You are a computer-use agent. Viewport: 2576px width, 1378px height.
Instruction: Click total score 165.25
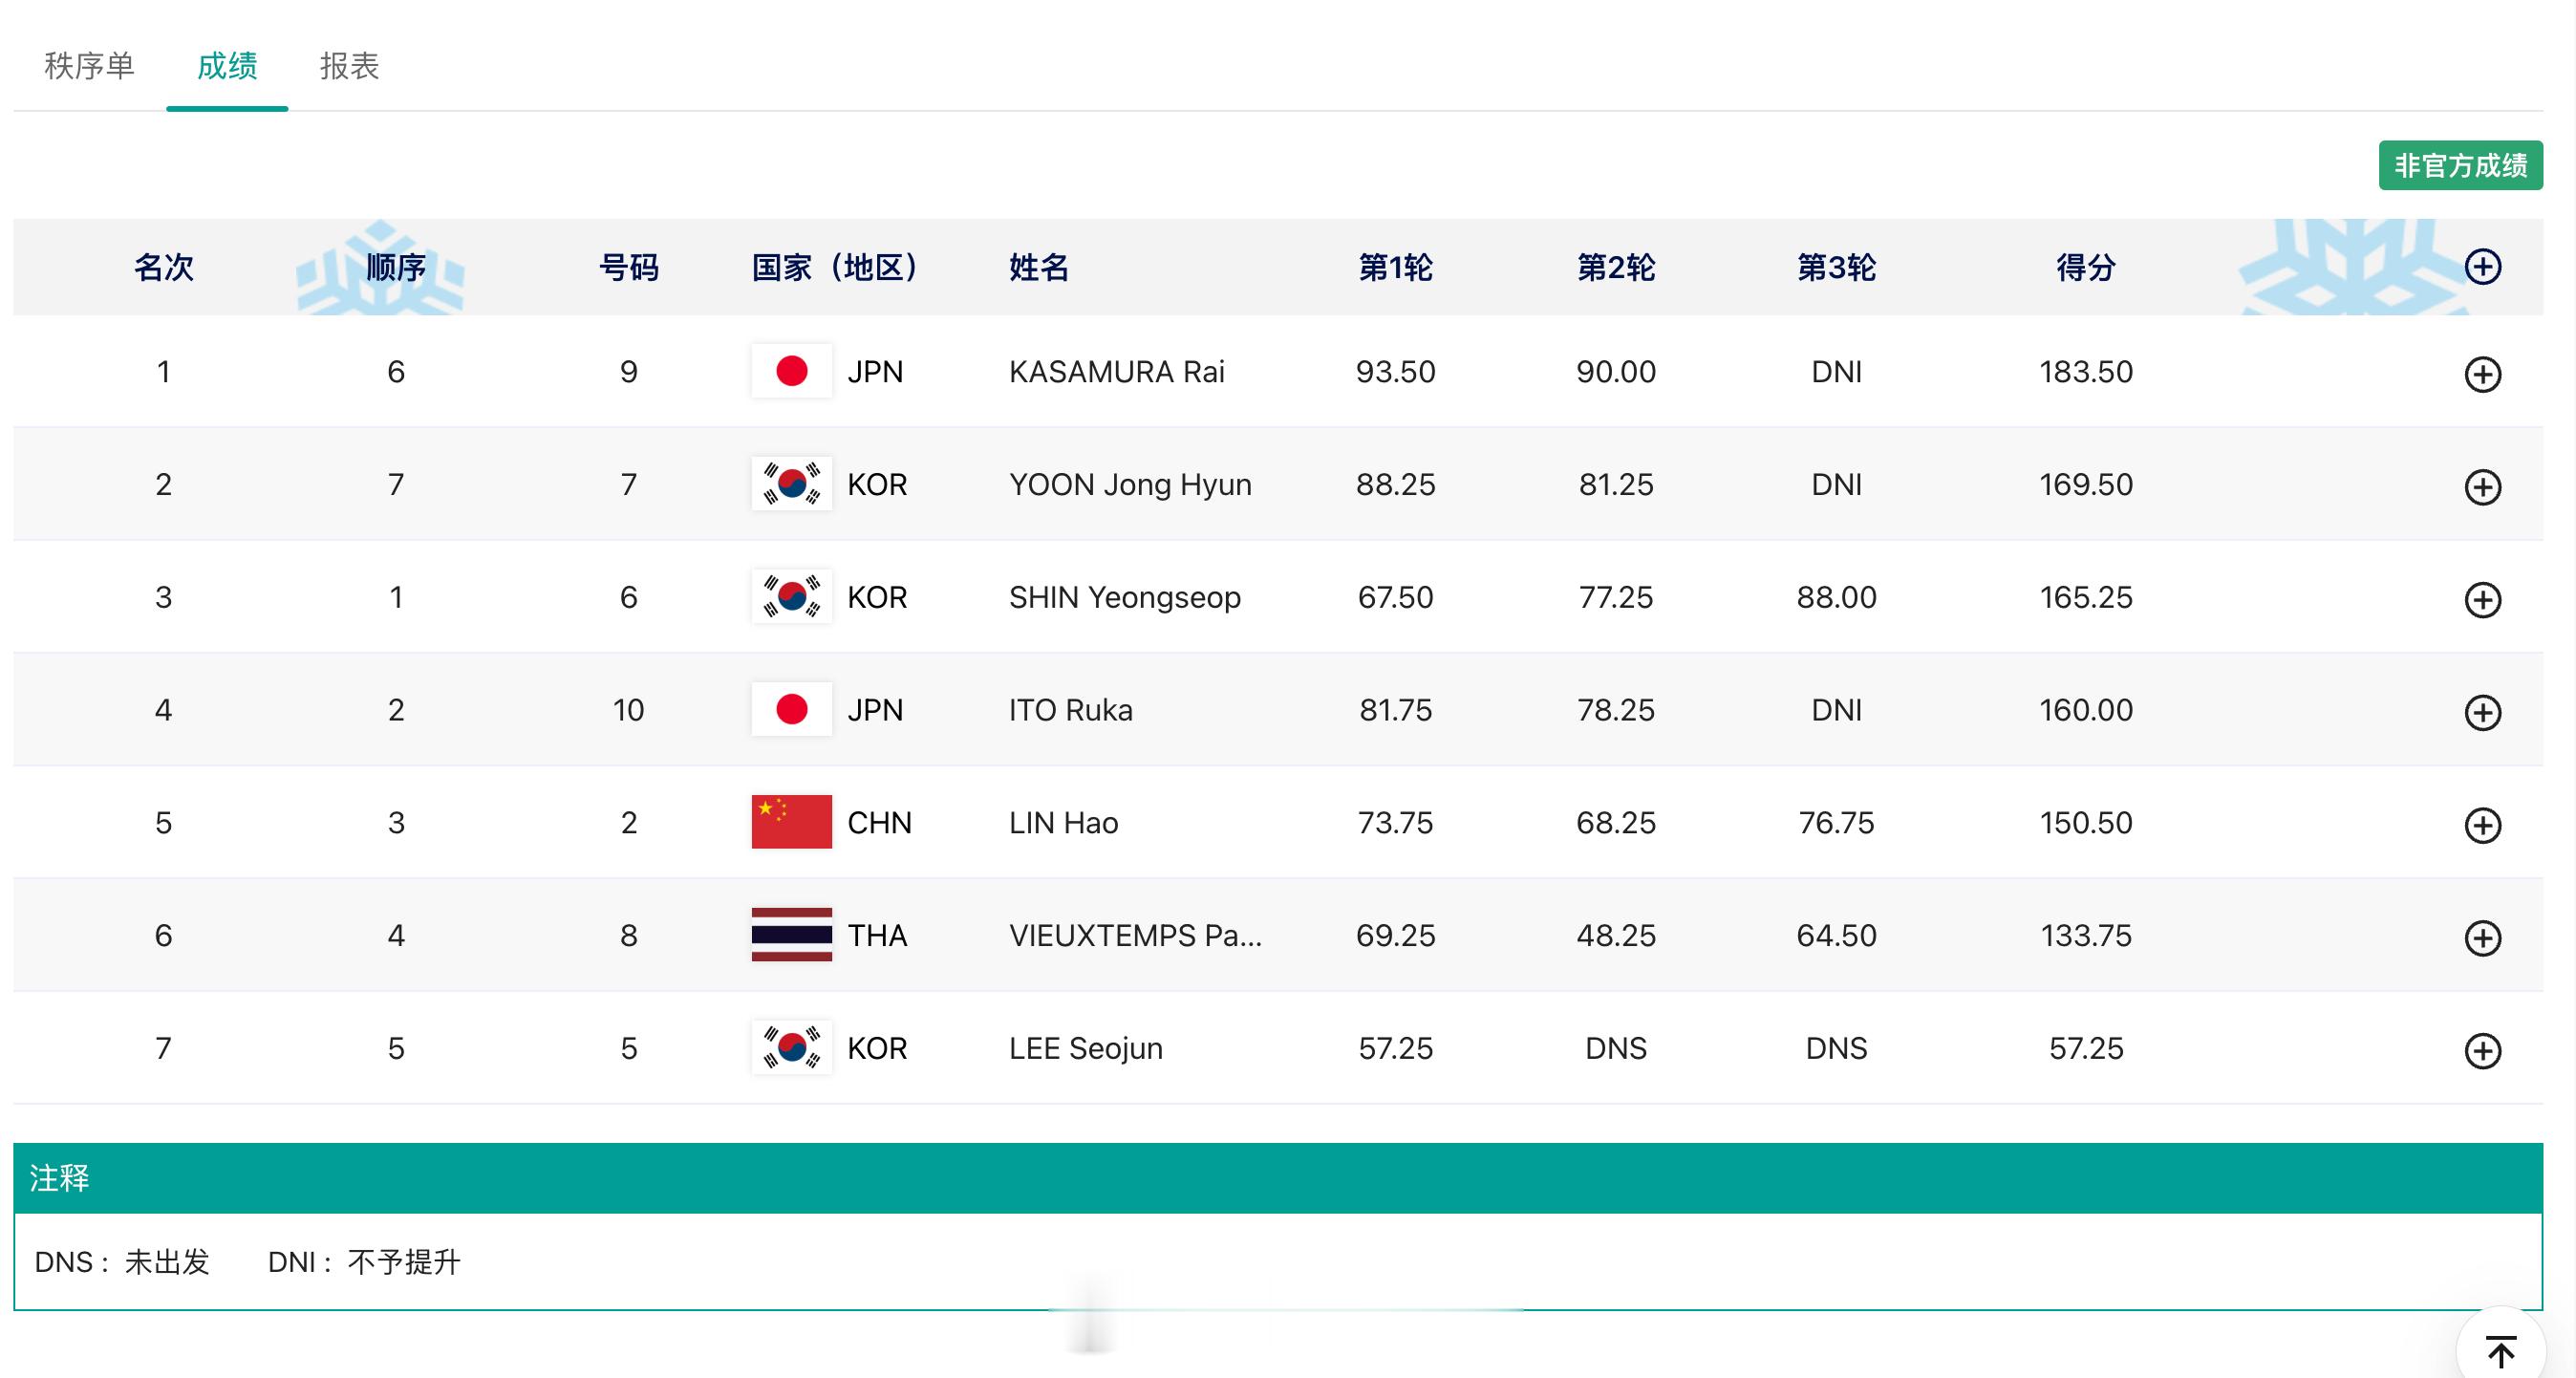coord(2086,598)
